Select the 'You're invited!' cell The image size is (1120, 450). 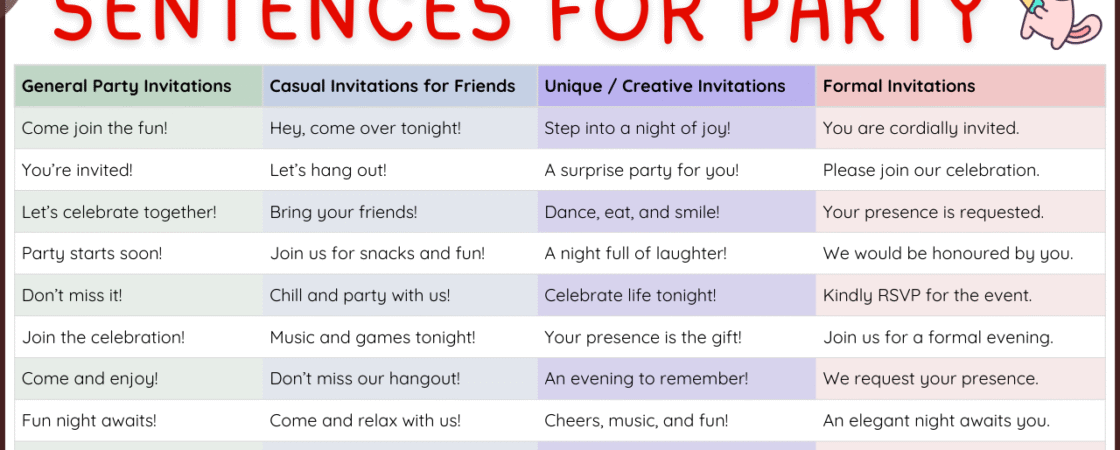(x=77, y=170)
